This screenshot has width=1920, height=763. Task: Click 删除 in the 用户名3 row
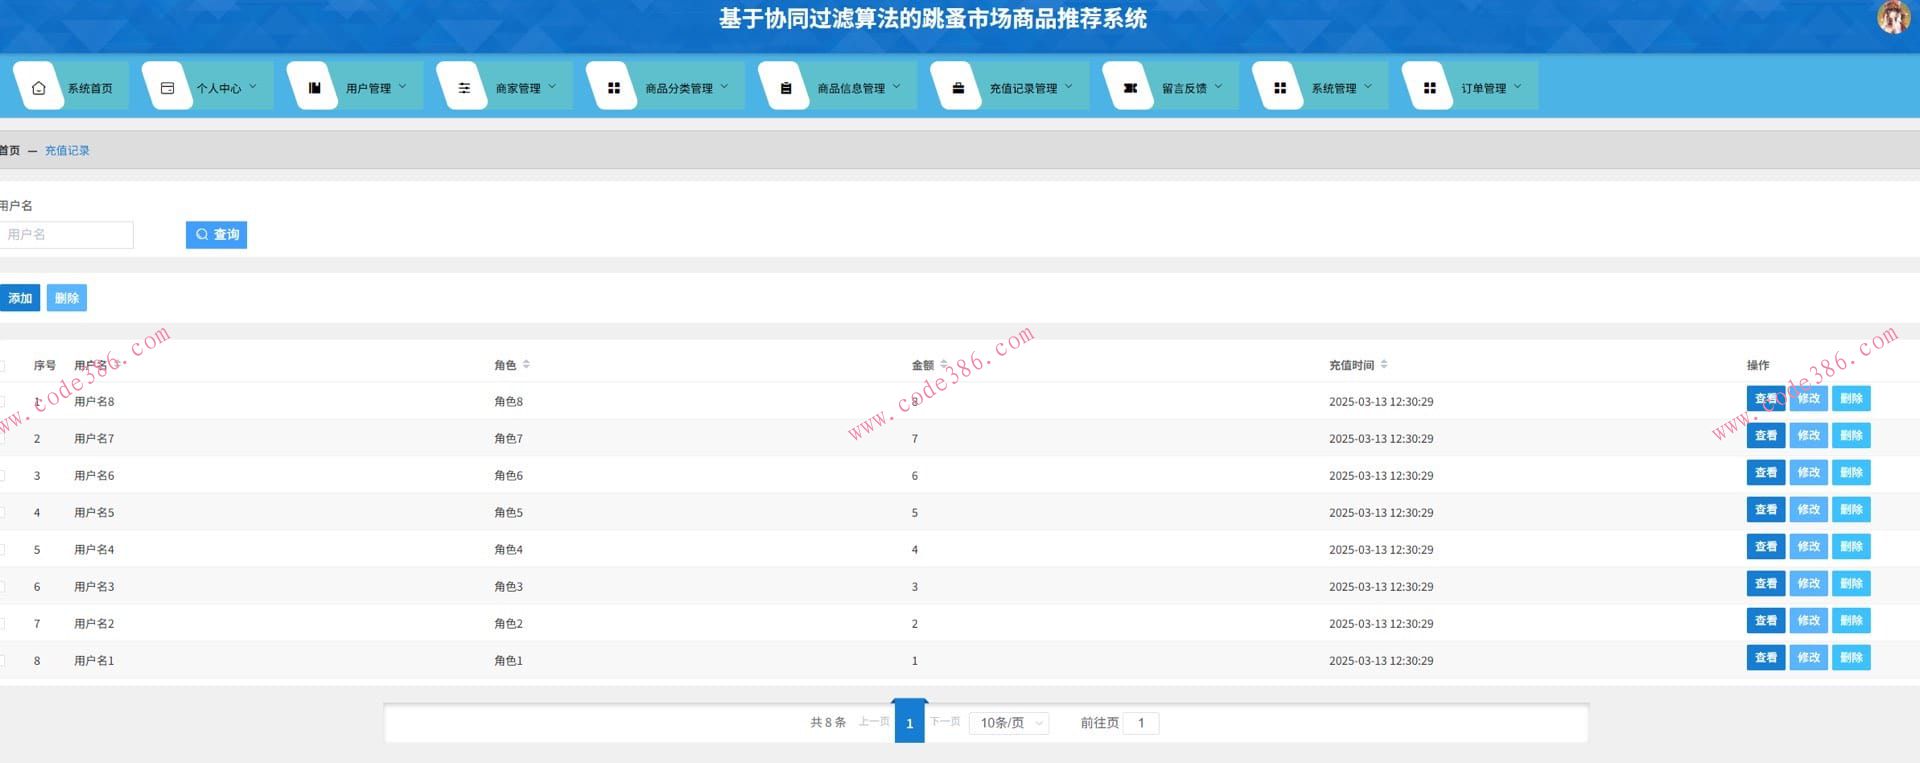1851,584
